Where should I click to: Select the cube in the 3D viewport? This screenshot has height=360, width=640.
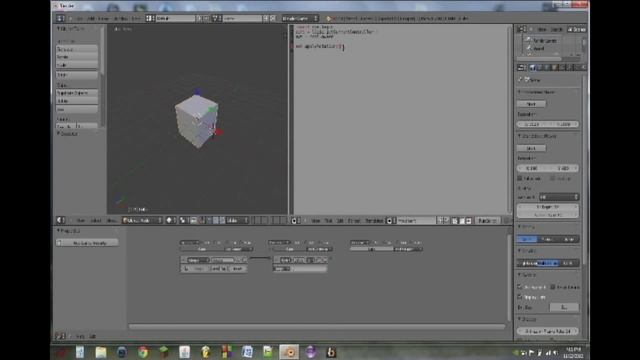coord(196,122)
